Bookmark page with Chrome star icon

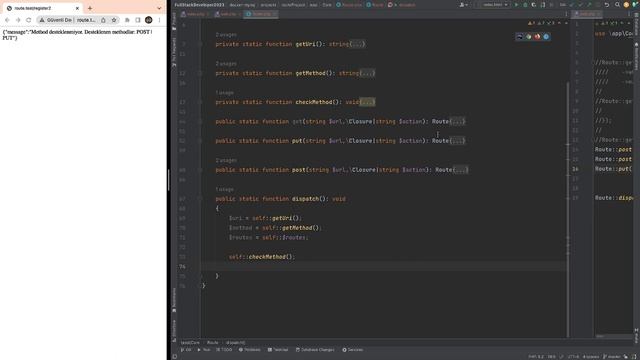114,20
